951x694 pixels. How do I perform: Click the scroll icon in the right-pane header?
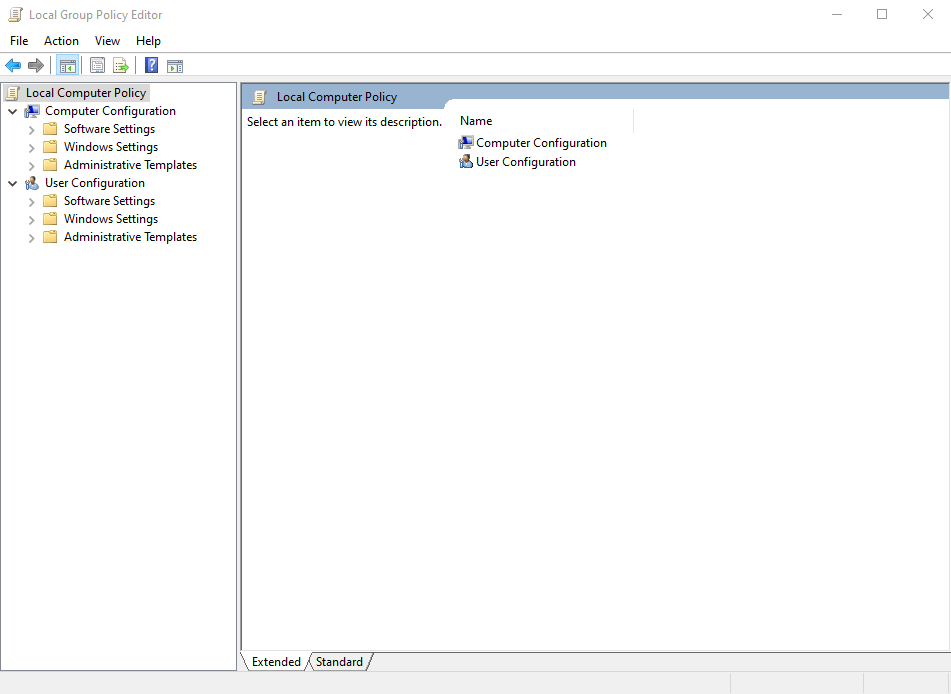260,97
